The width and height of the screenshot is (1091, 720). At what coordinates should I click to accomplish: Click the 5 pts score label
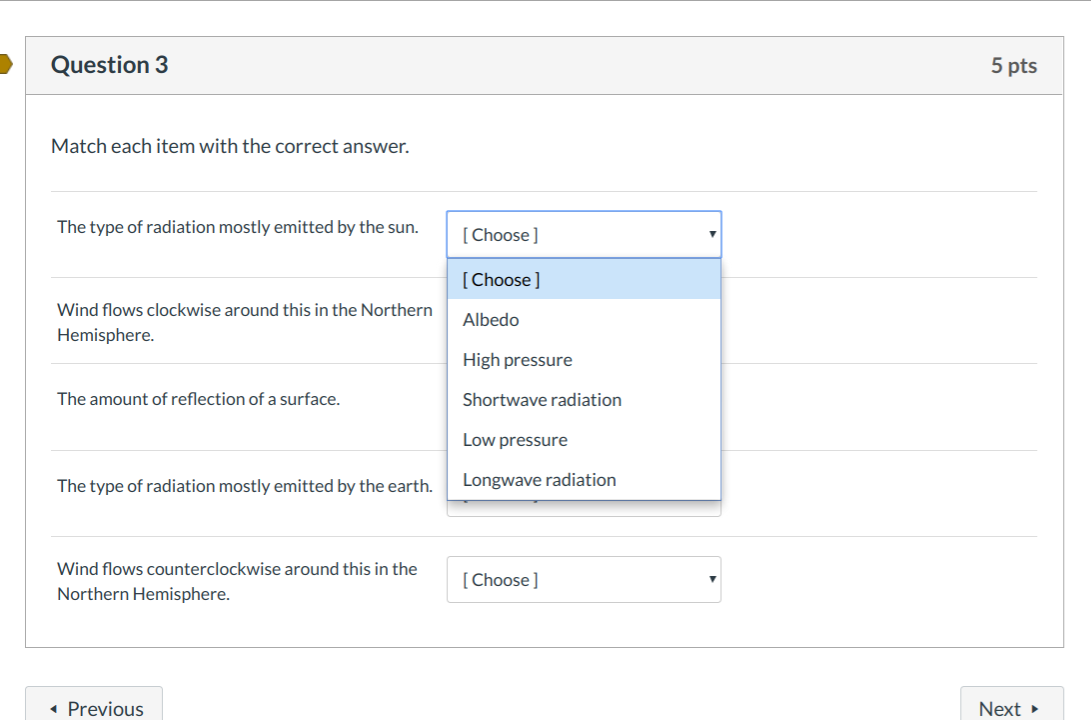click(1014, 65)
